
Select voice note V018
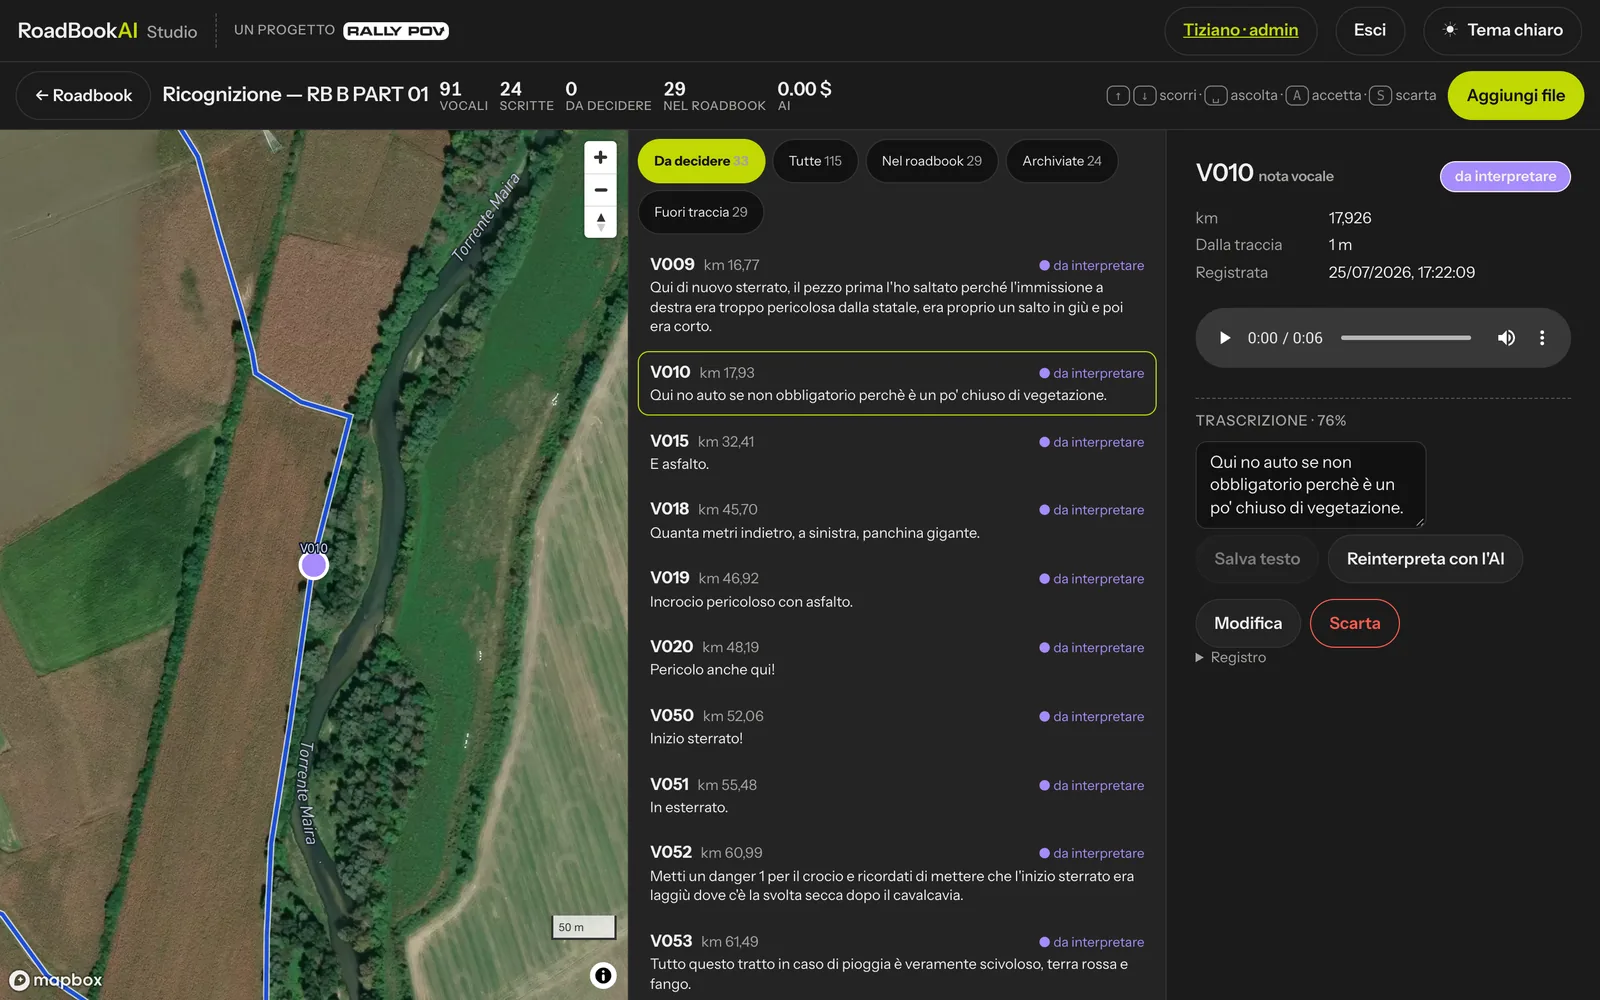(897, 521)
